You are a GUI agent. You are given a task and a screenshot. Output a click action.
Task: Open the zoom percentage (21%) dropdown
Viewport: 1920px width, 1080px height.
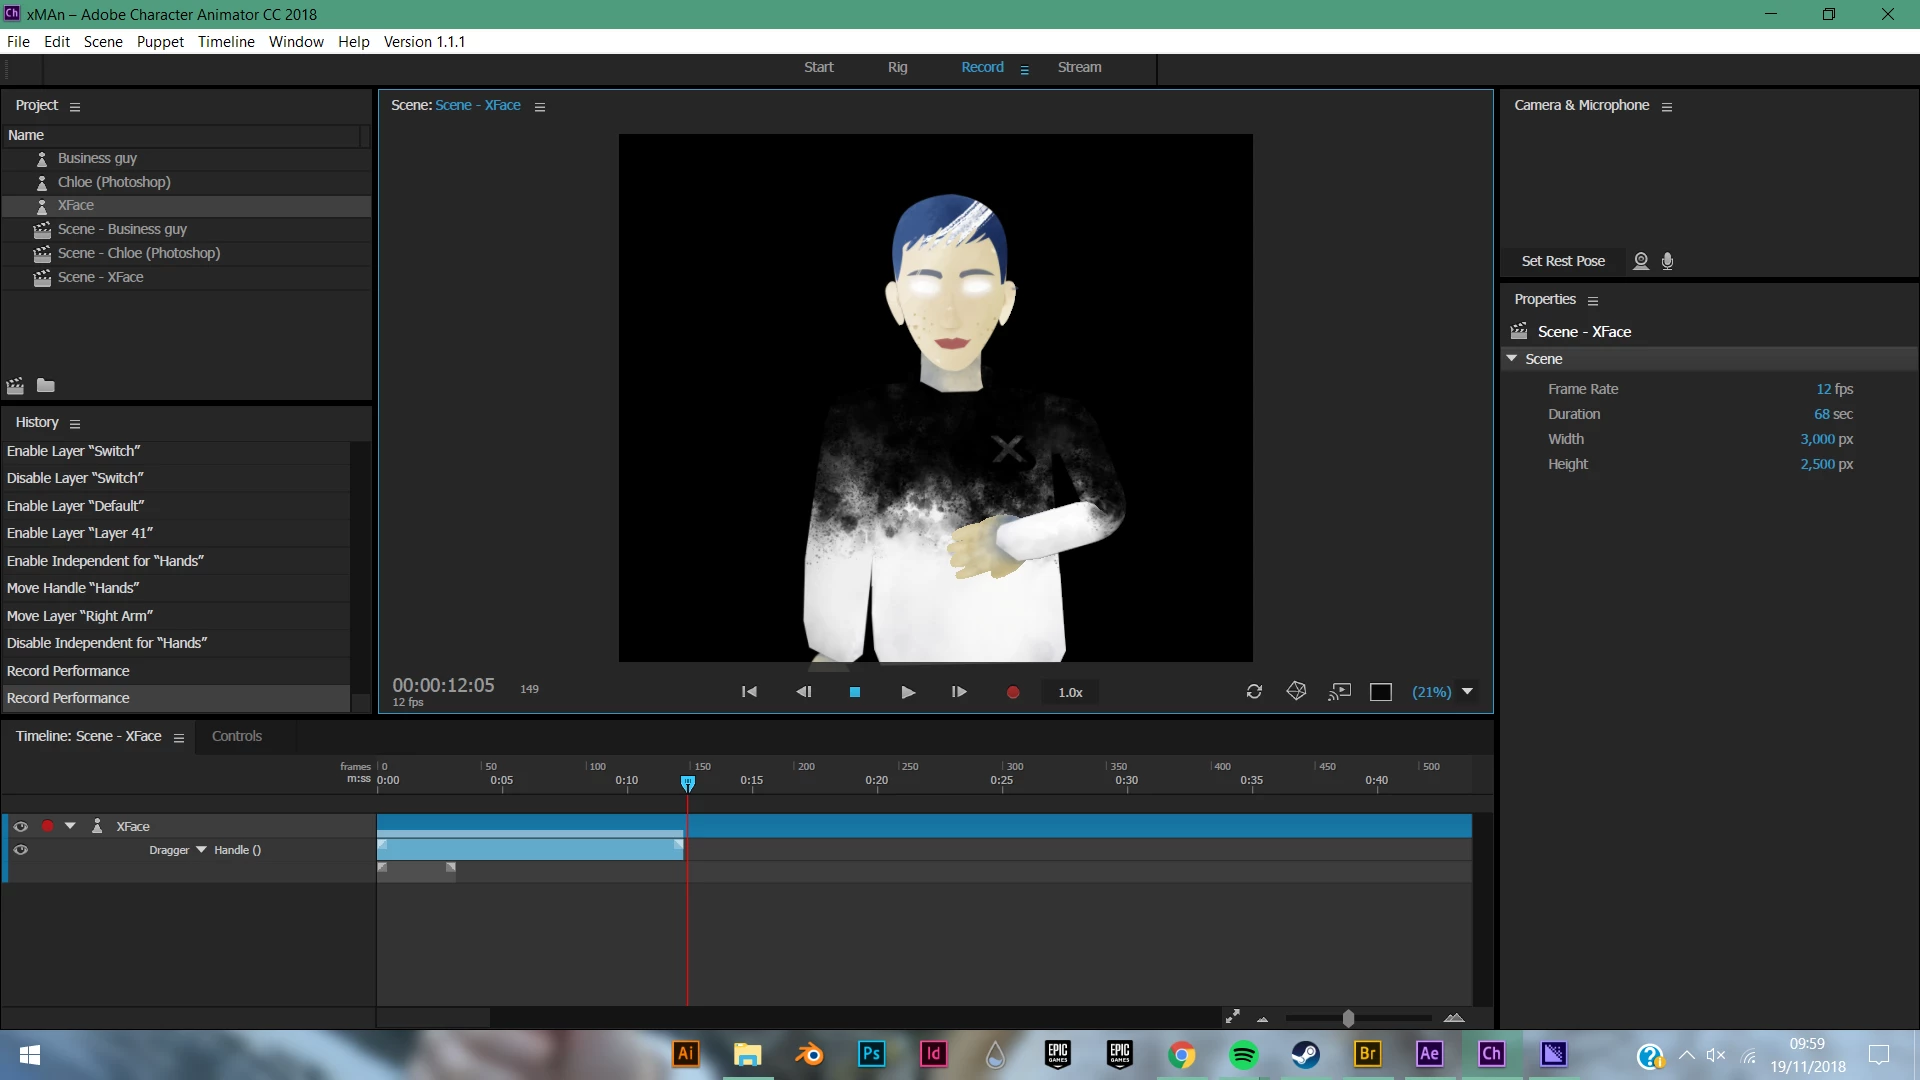click(1467, 692)
